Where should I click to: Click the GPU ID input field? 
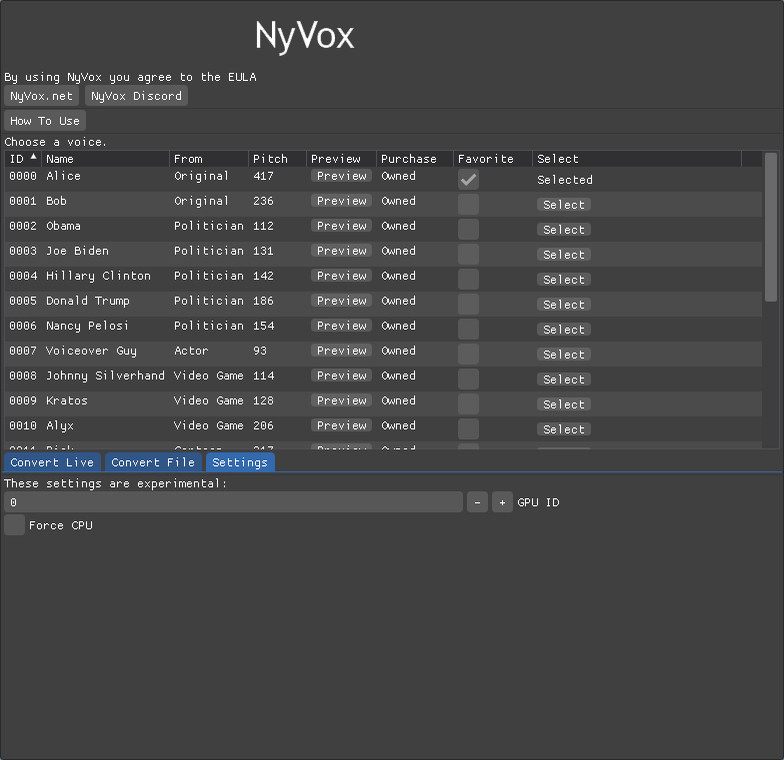pyautogui.click(x=234, y=502)
